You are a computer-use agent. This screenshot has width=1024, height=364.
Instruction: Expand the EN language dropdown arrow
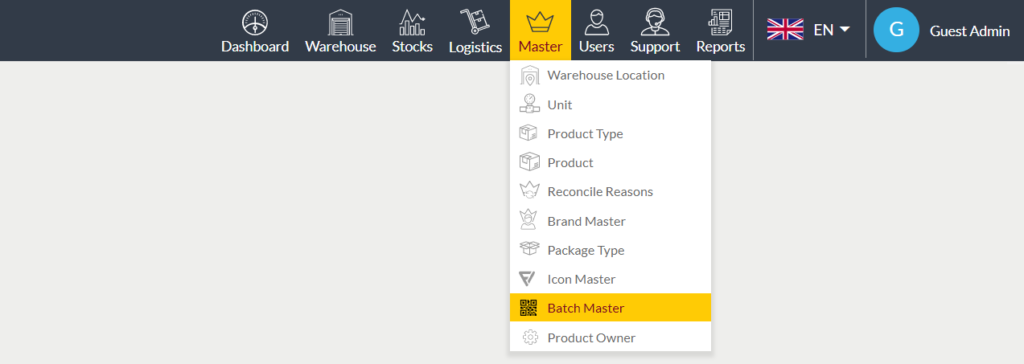[x=844, y=29]
